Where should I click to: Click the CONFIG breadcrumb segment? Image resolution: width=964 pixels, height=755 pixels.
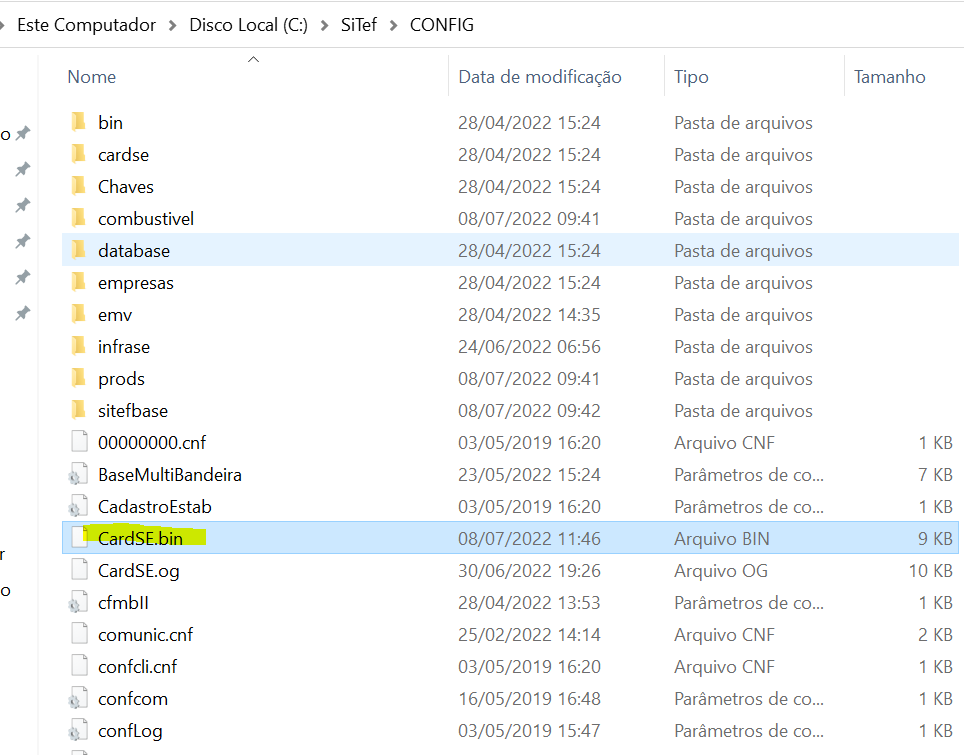(x=442, y=25)
